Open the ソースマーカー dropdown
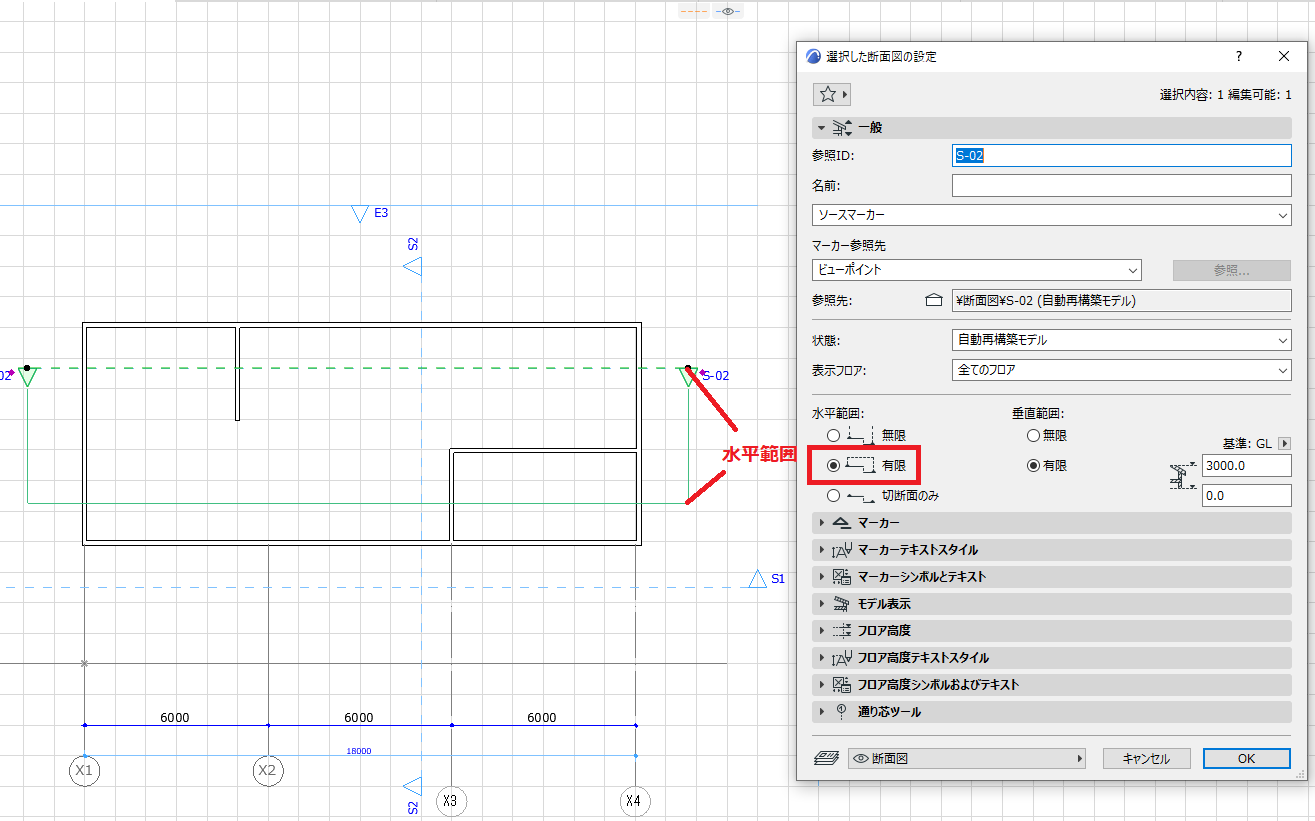 (1052, 215)
